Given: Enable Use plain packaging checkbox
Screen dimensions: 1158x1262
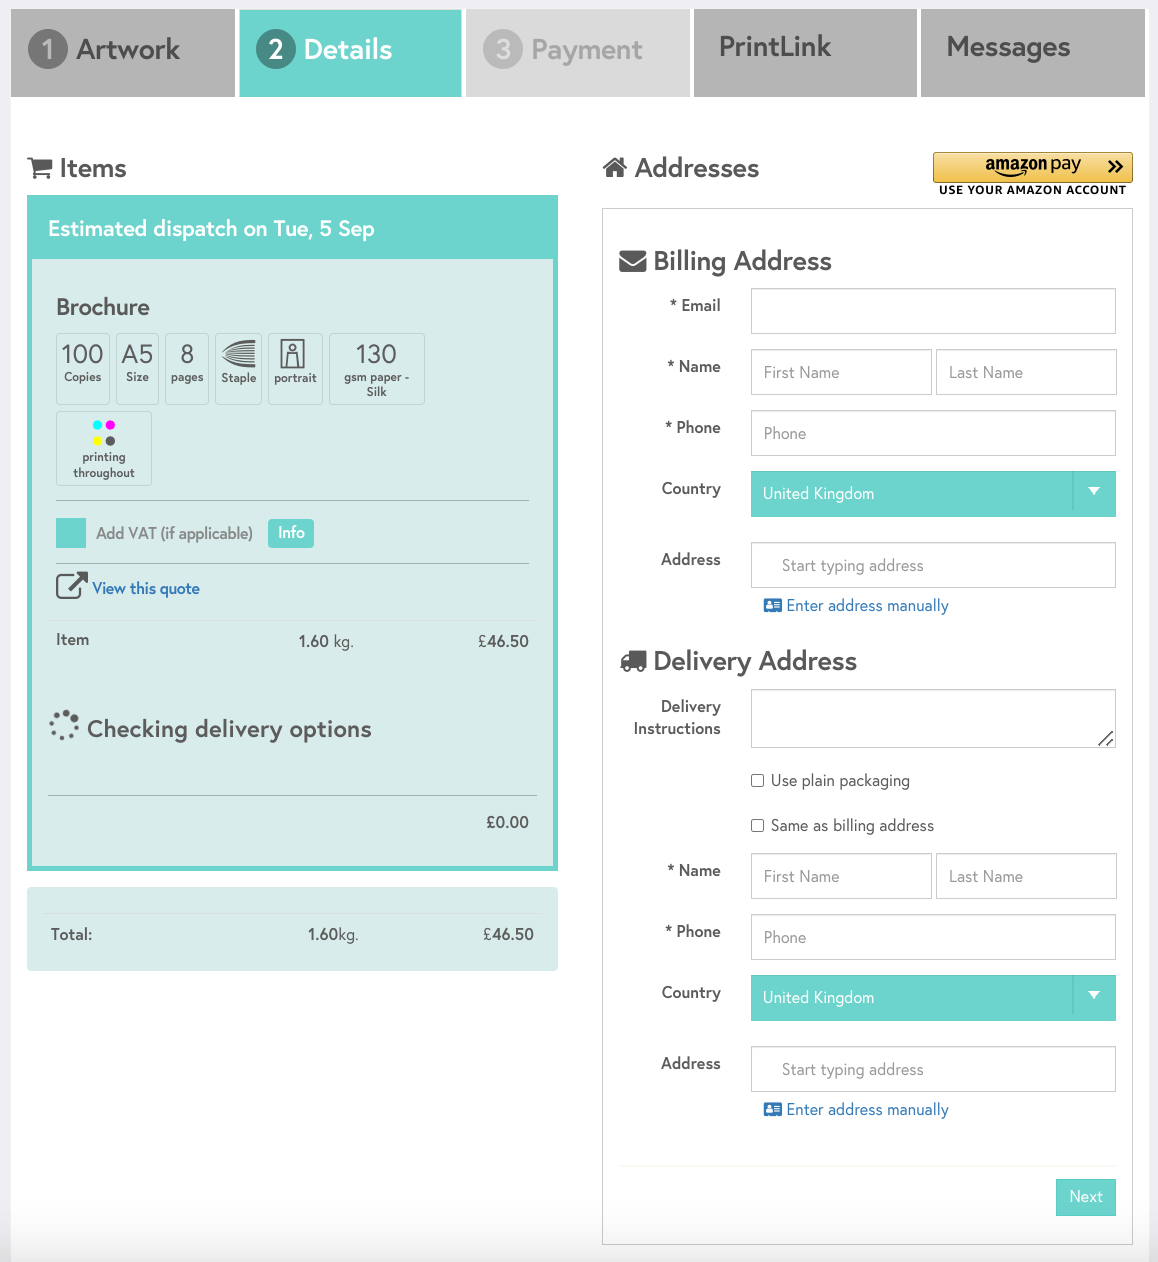Looking at the screenshot, I should [x=758, y=781].
